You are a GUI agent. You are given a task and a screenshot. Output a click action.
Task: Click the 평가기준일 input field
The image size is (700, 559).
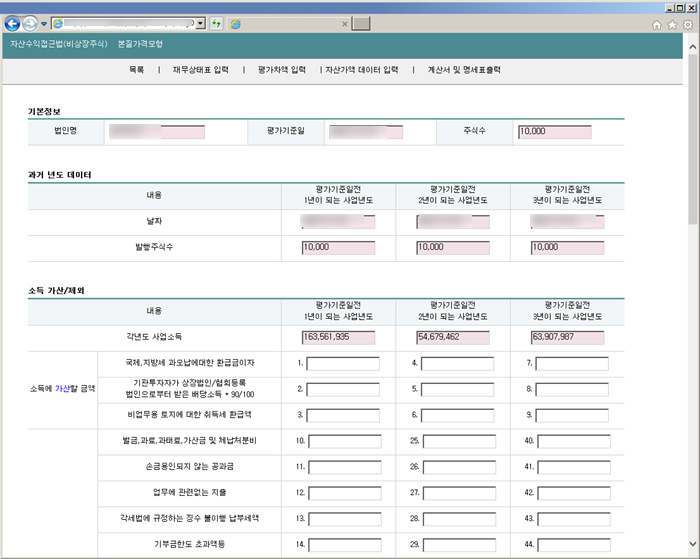click(366, 132)
